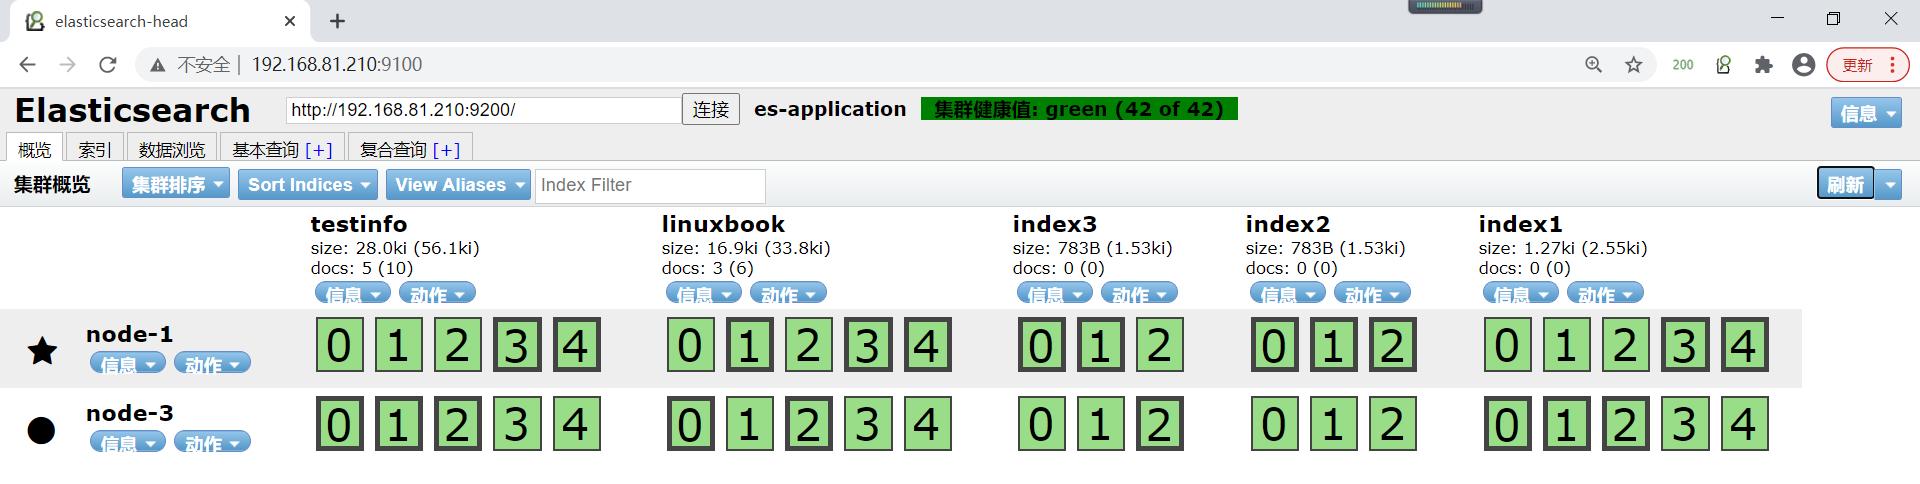
Task: Open the 集群排序 cluster sort dropdown
Action: (176, 184)
